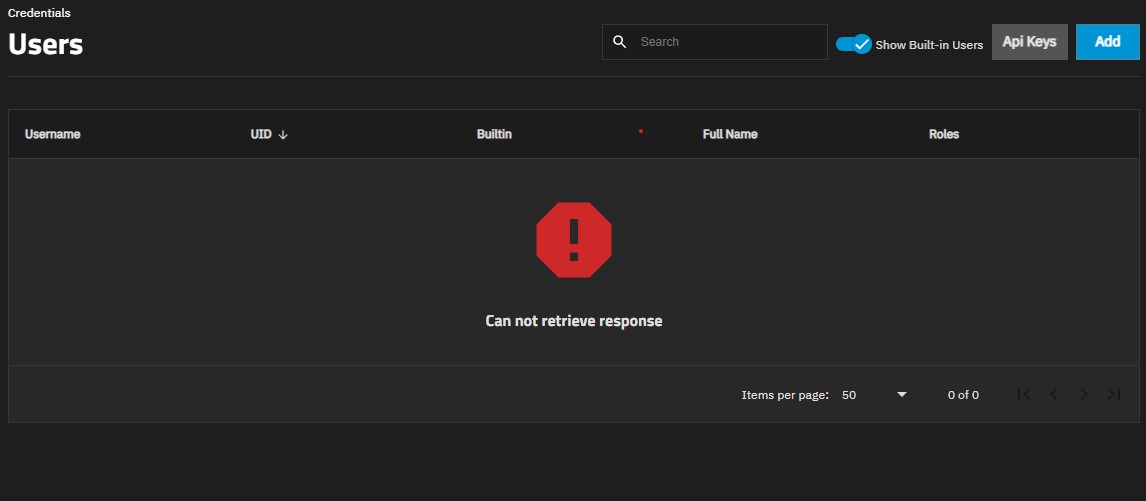The image size is (1146, 501).
Task: Click the Credentials breadcrumb text
Action: point(39,13)
